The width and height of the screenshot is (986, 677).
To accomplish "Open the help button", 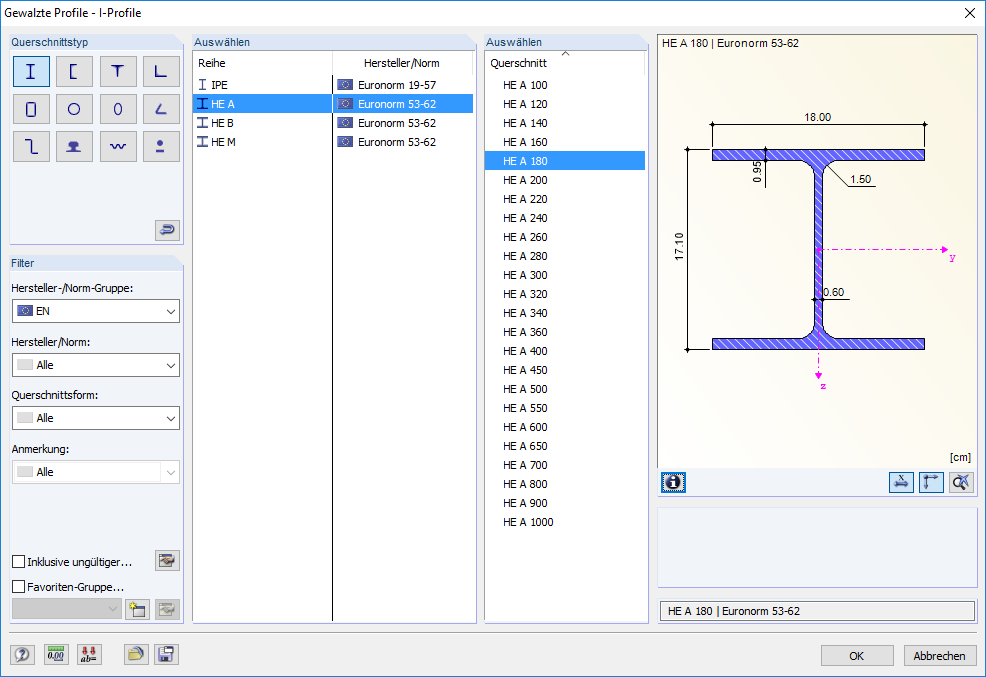I will tap(22, 654).
